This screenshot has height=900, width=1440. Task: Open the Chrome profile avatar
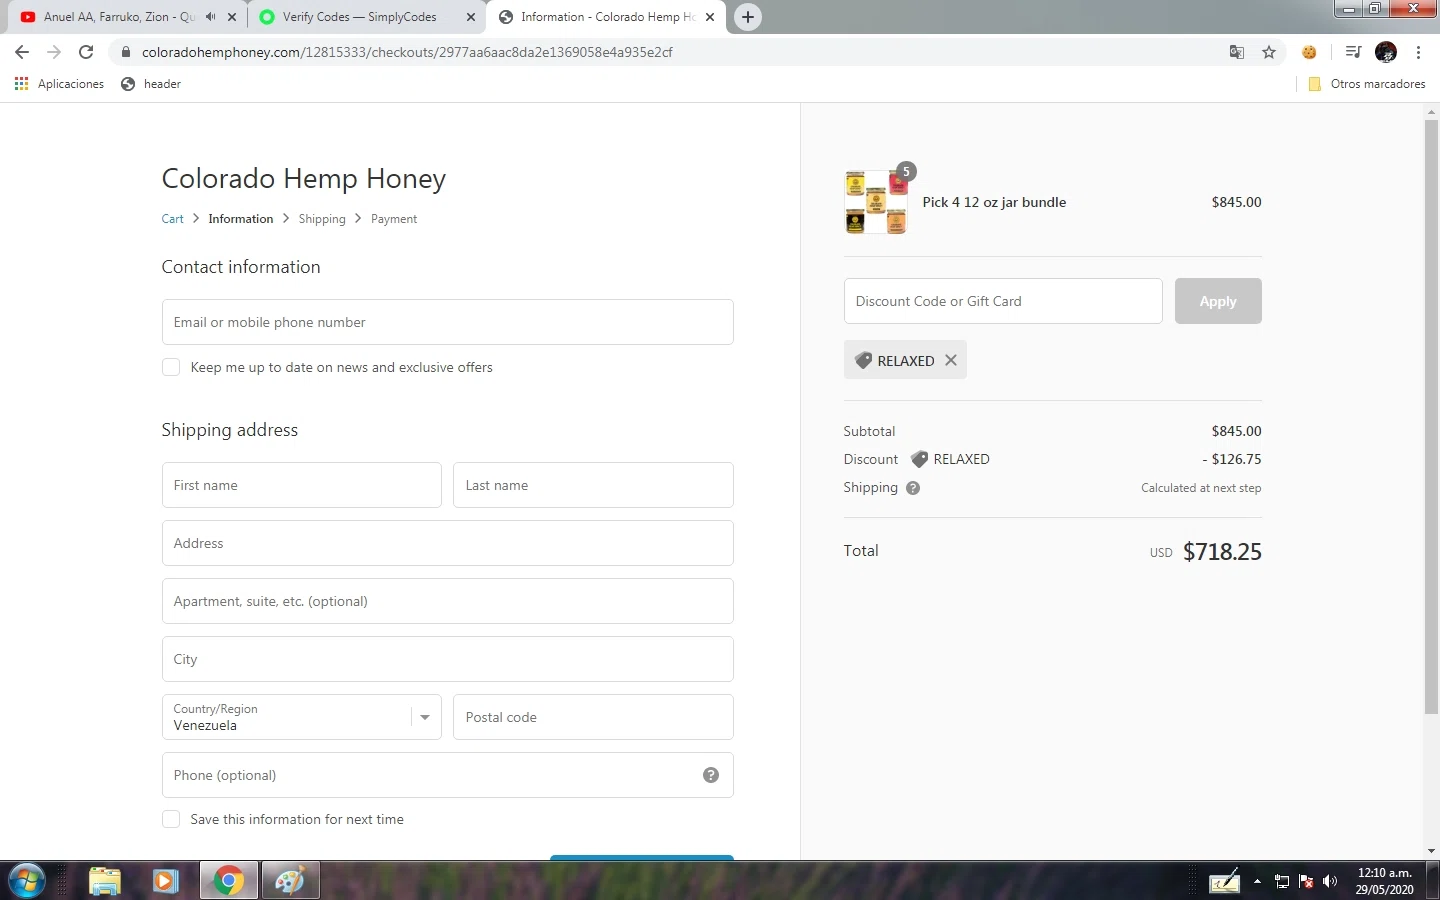click(1386, 52)
